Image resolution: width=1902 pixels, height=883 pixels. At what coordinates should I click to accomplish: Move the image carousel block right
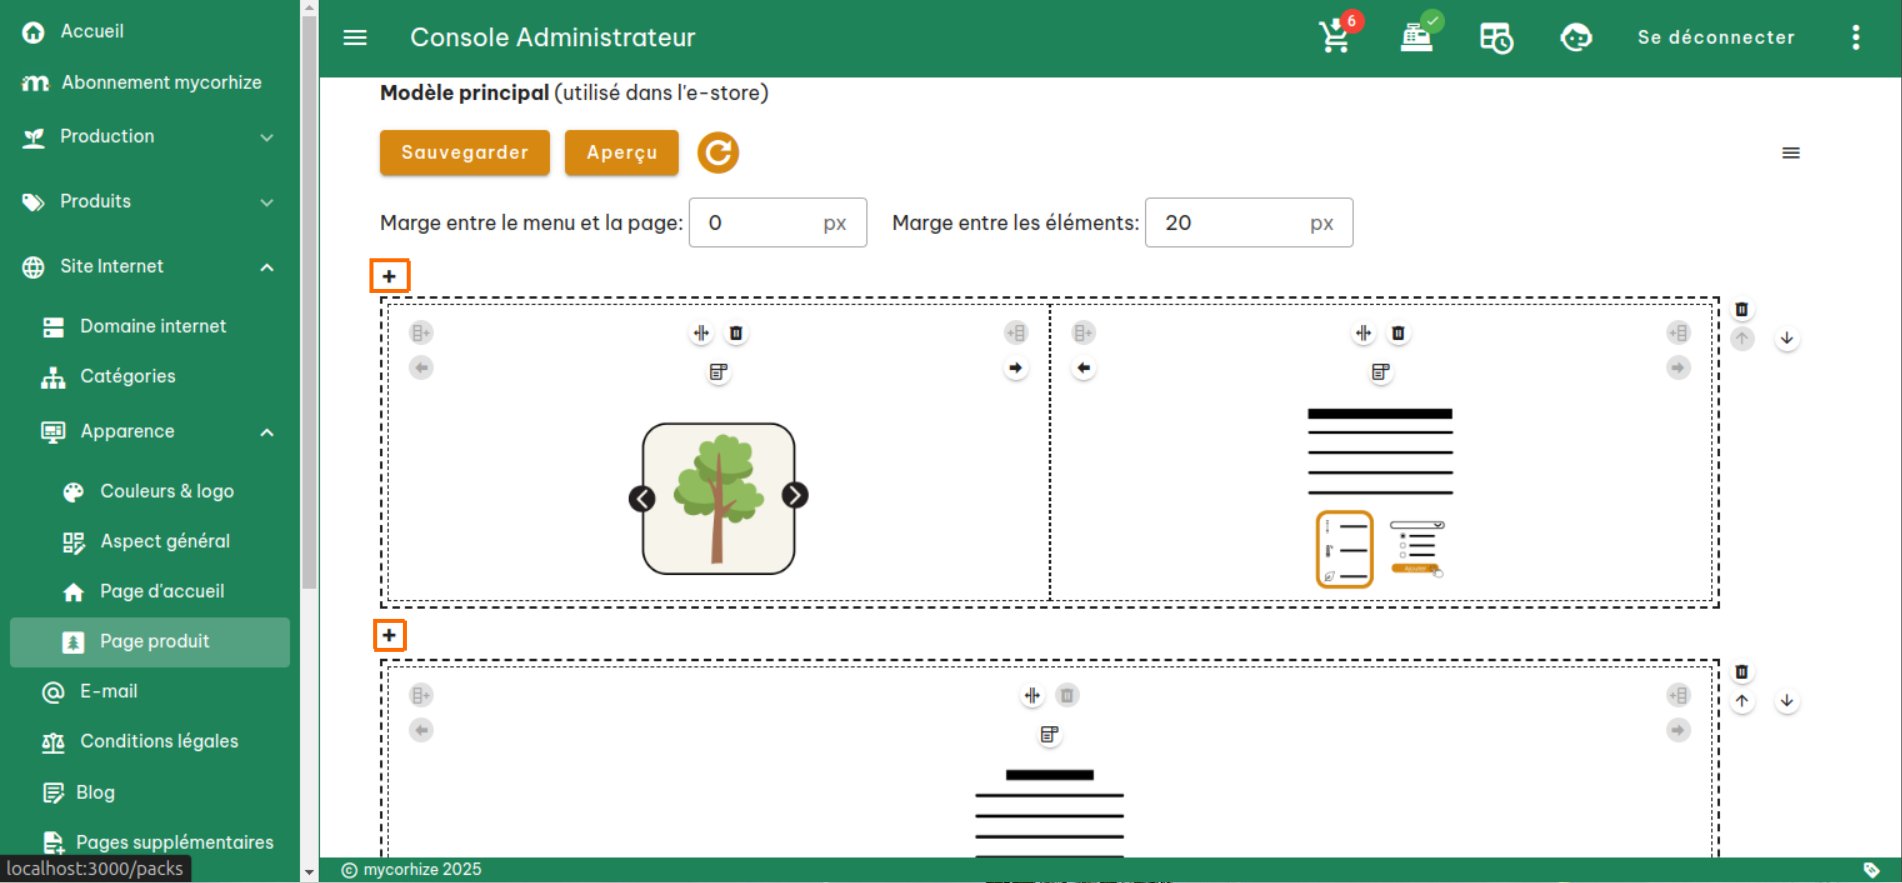coord(1016,368)
